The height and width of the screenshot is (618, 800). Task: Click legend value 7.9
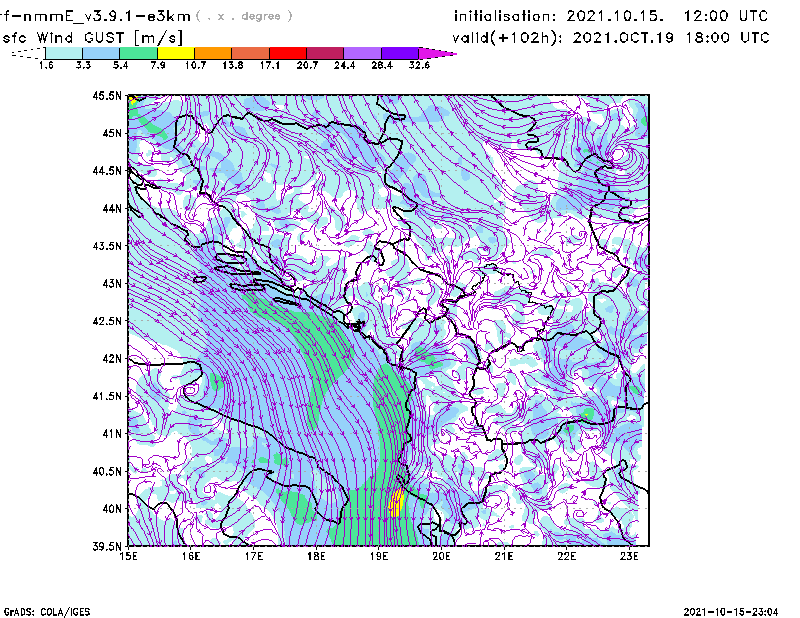pos(158,65)
